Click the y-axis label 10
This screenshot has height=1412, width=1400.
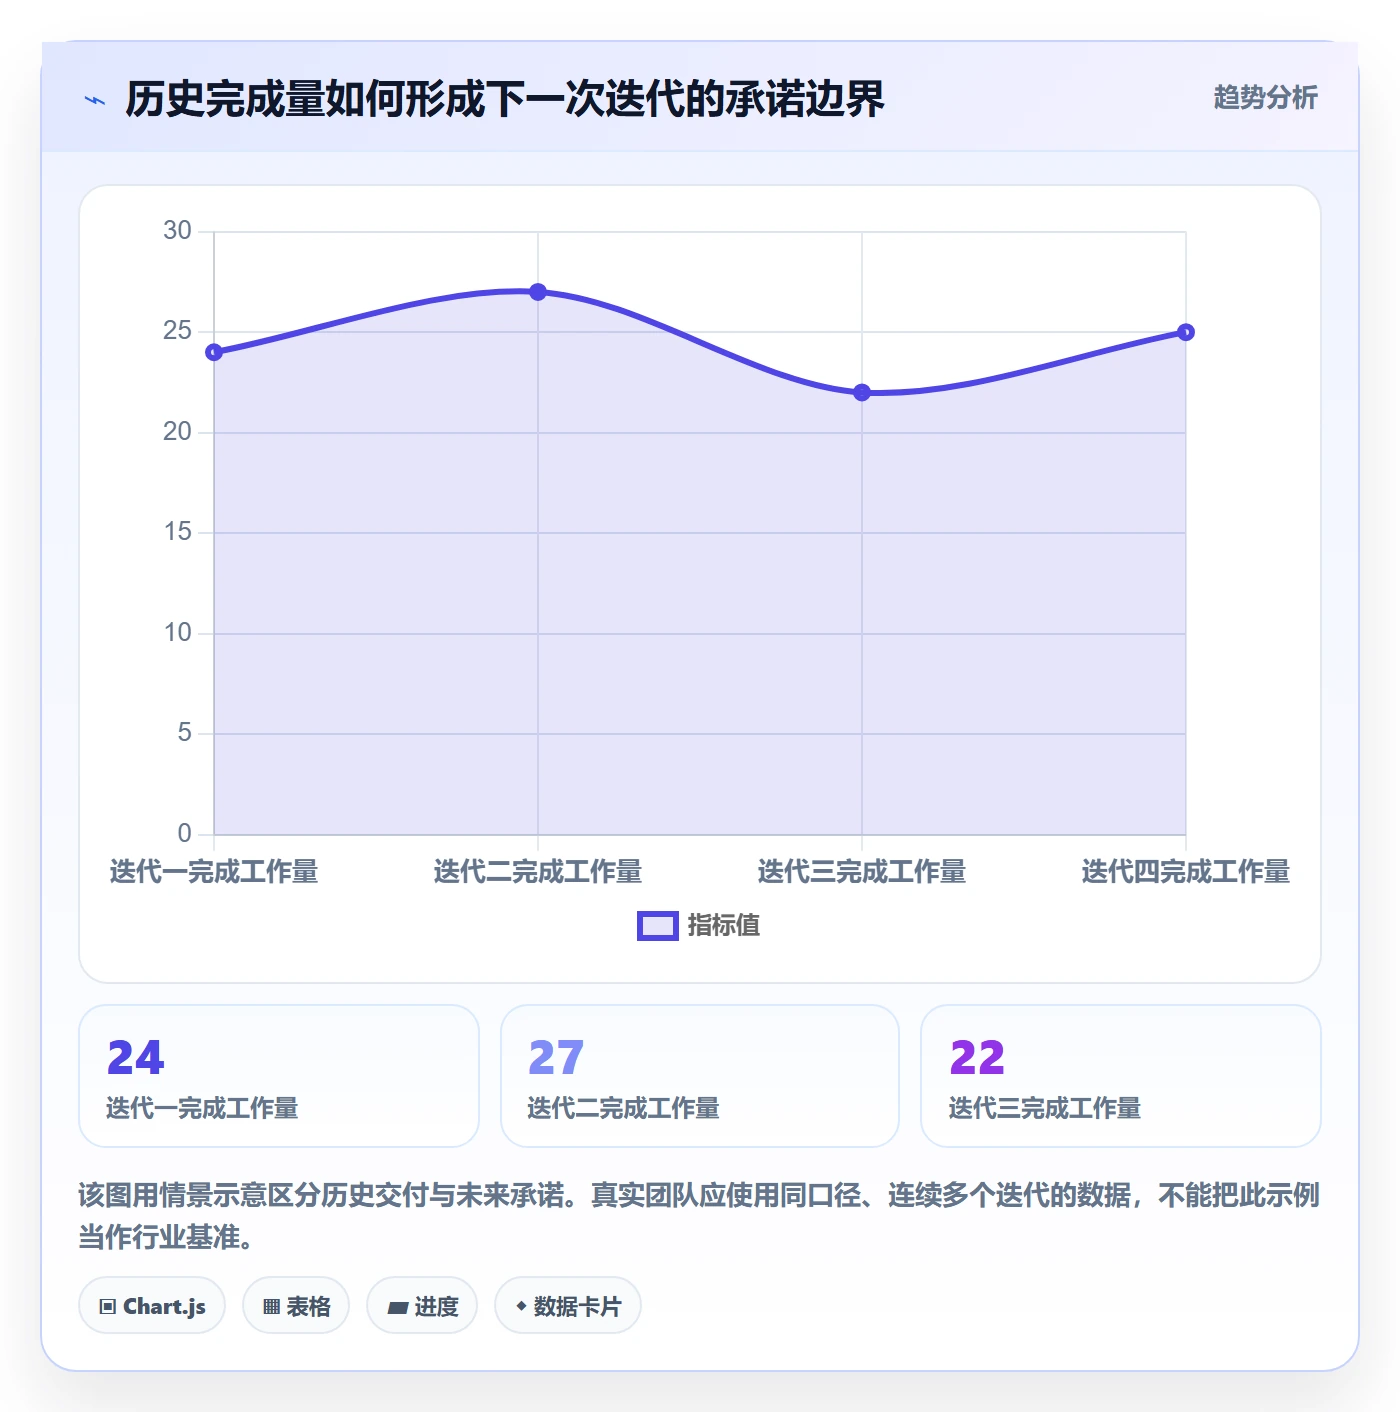pyautogui.click(x=177, y=633)
